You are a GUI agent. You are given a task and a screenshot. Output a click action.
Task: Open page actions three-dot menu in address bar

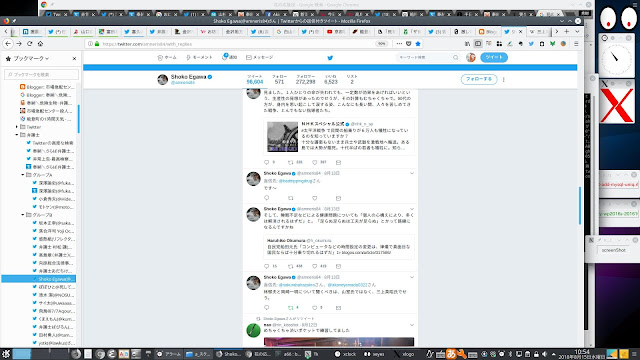click(399, 44)
